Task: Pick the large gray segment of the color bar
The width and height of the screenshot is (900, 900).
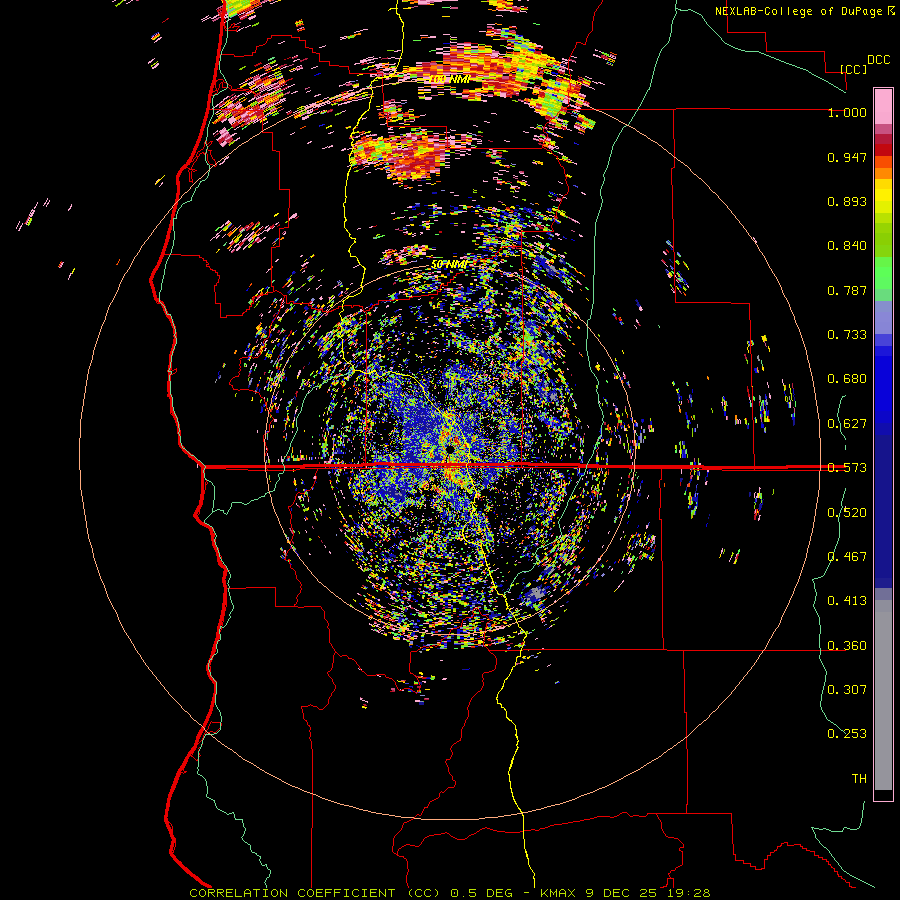Action: coord(883,695)
